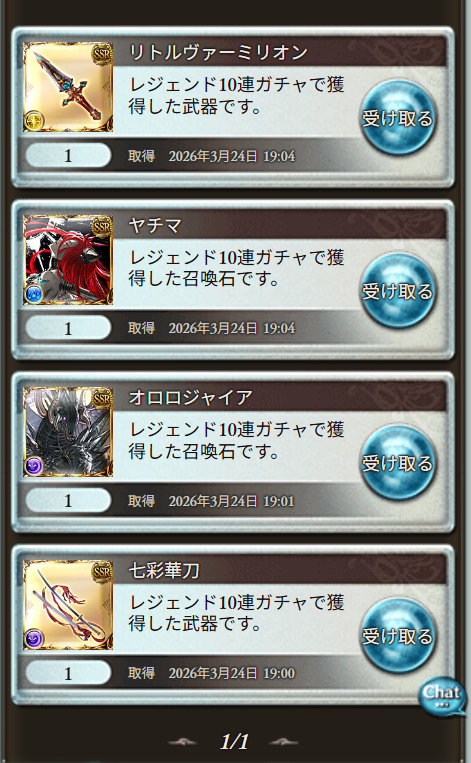Select the ヤチマ item title bar
471x763 pixels.
[279, 225]
